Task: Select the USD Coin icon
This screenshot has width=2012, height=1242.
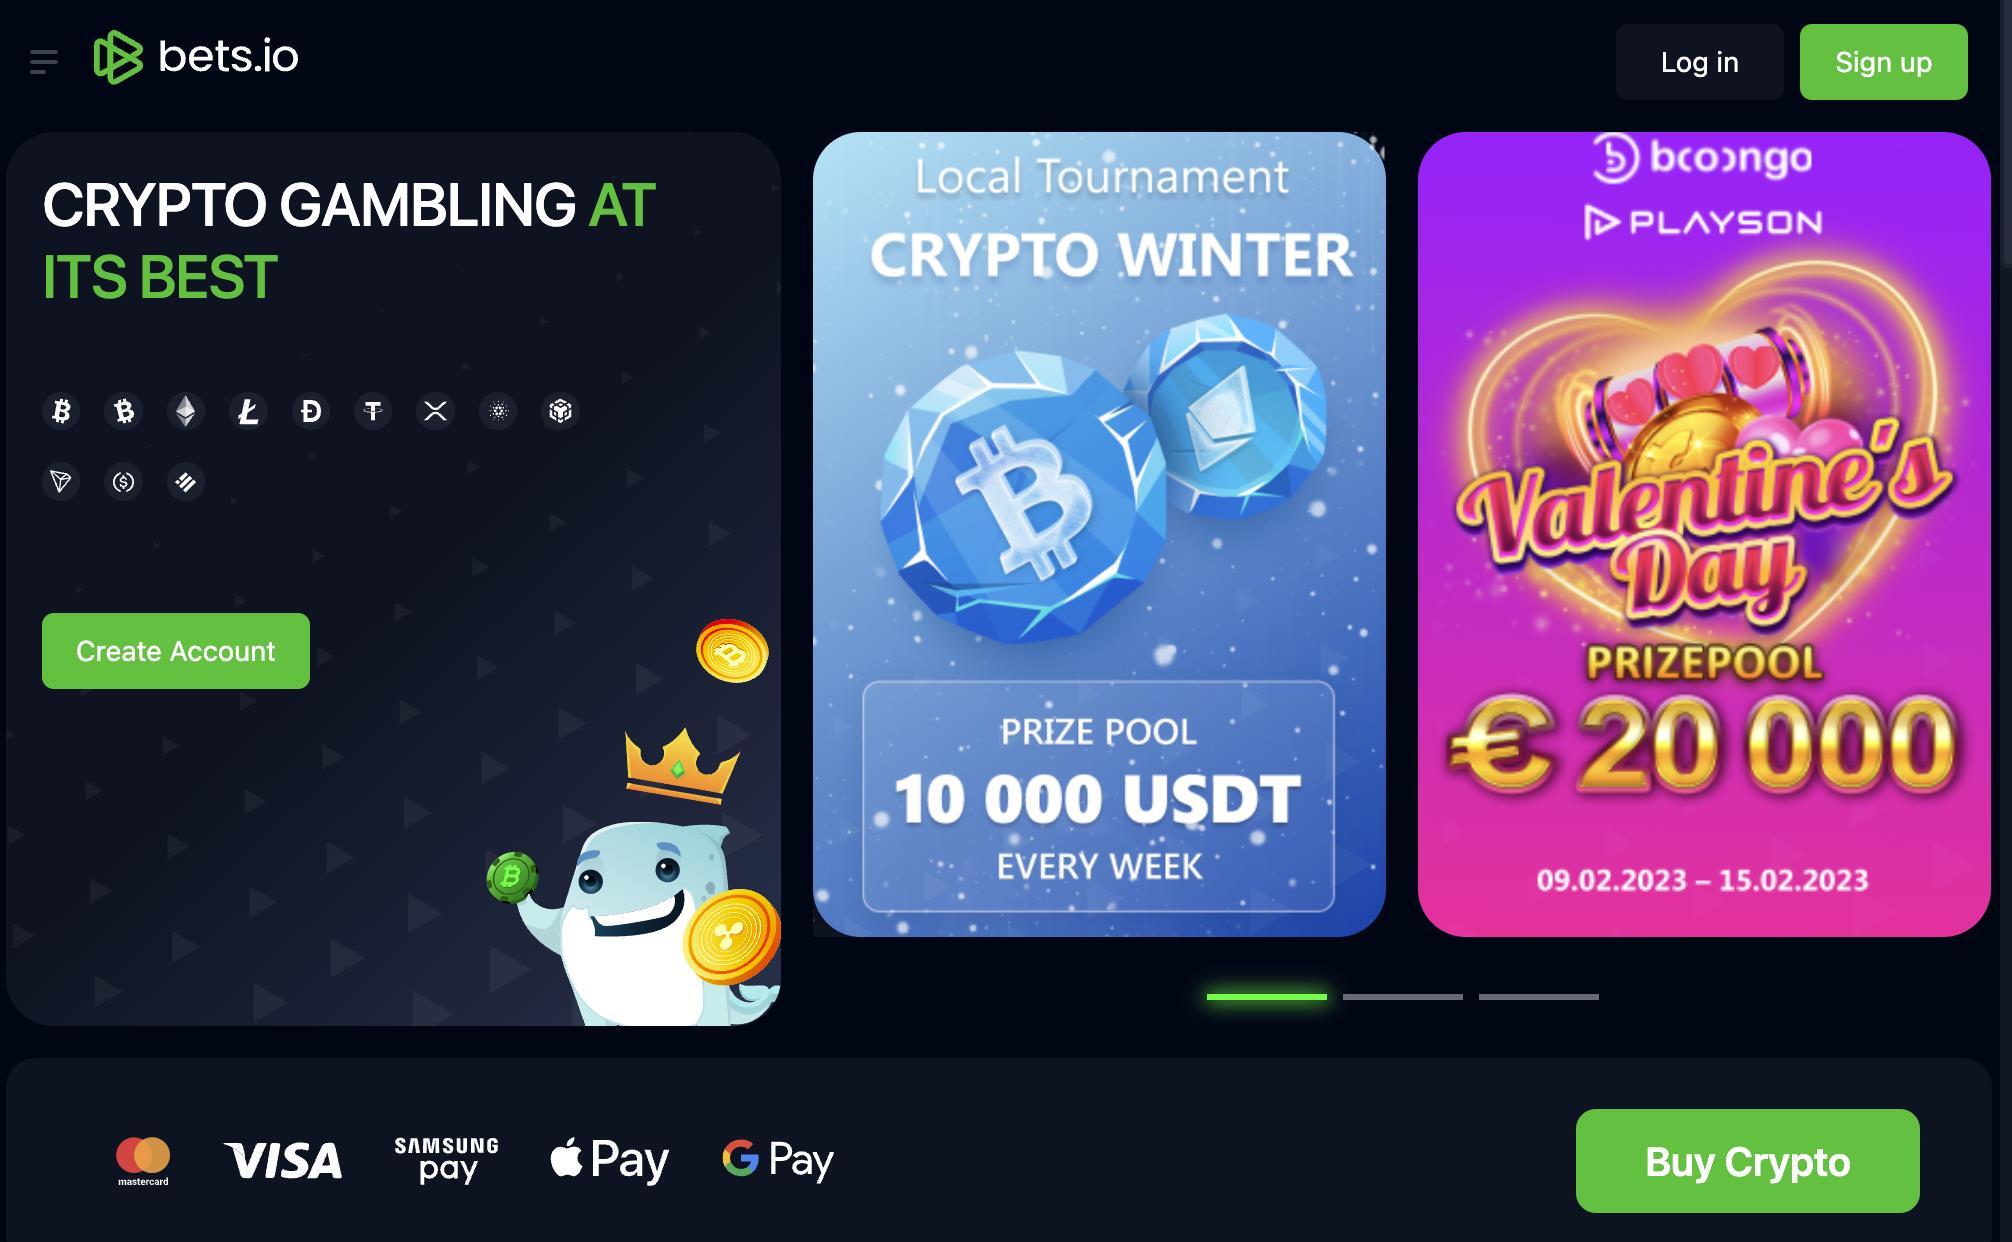Action: (124, 482)
